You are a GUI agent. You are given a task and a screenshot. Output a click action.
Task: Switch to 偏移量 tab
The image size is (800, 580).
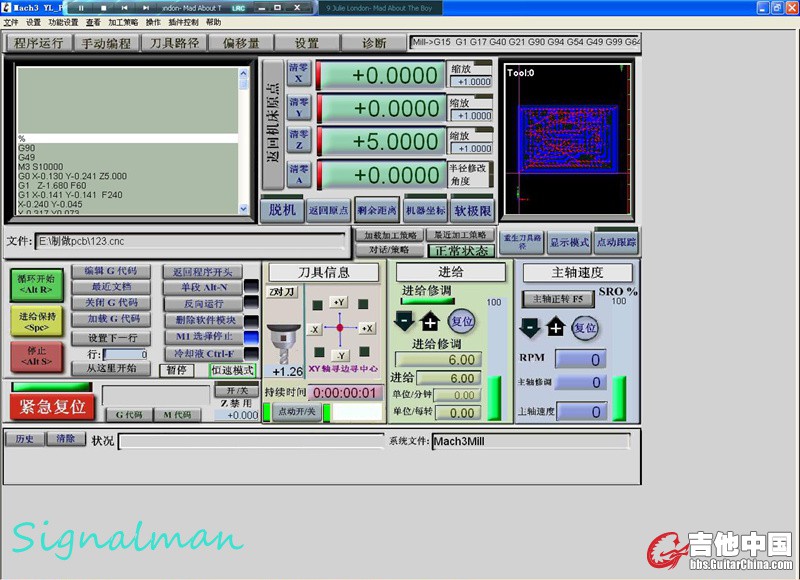(241, 43)
